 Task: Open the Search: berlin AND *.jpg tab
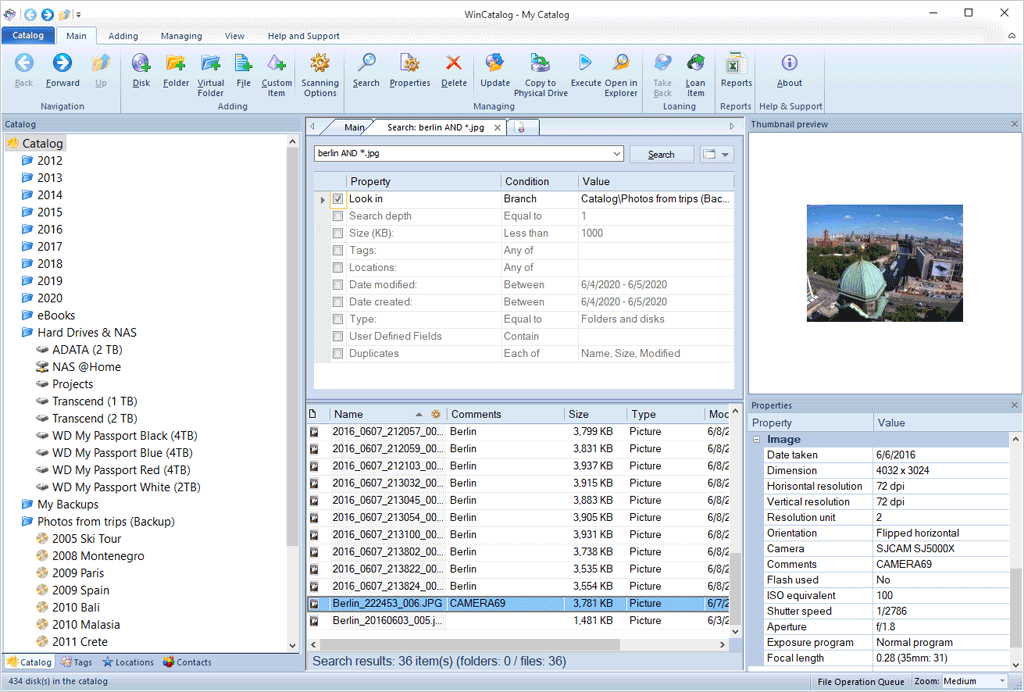pos(440,127)
